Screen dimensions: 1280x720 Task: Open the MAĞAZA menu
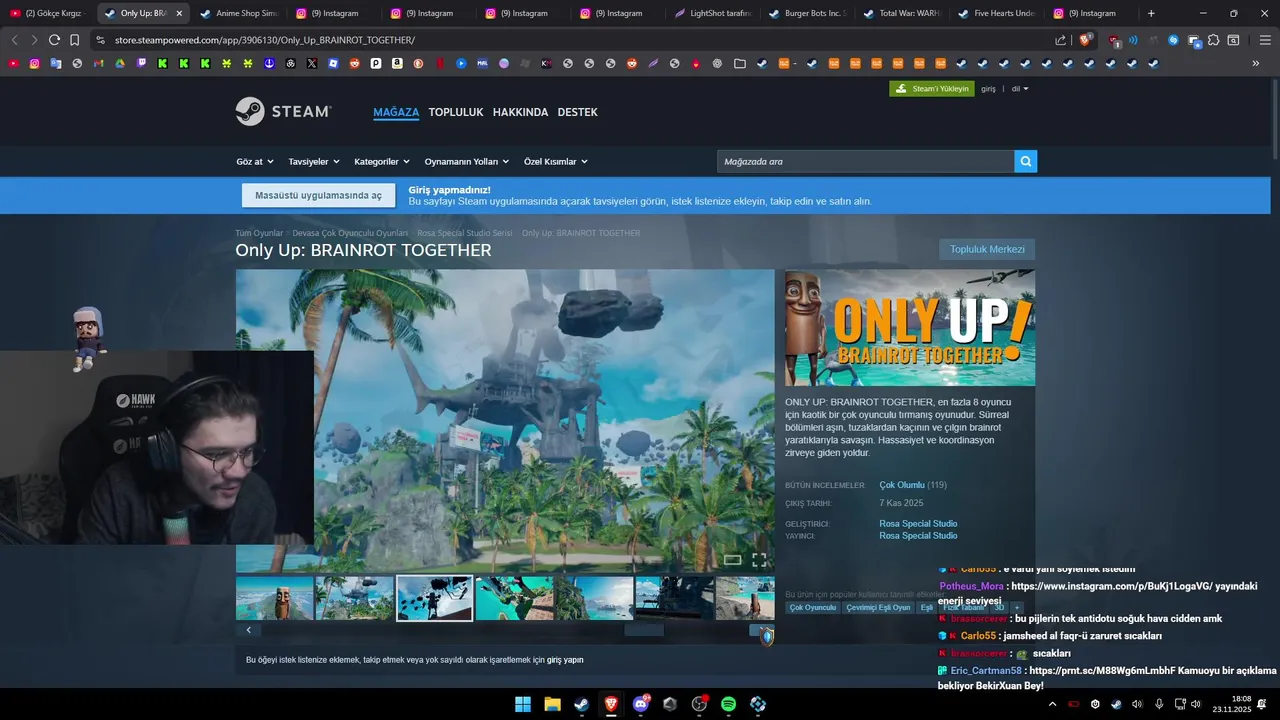coord(396,112)
